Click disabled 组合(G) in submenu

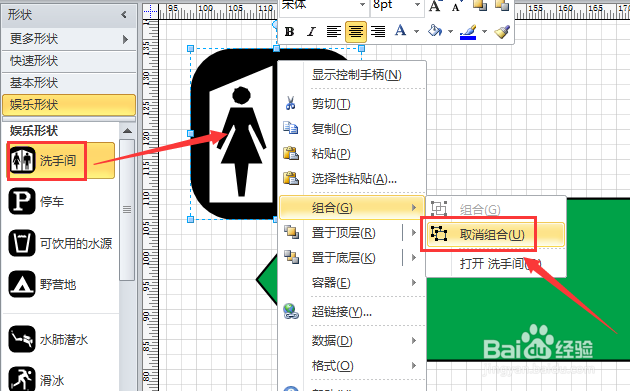[496, 209]
